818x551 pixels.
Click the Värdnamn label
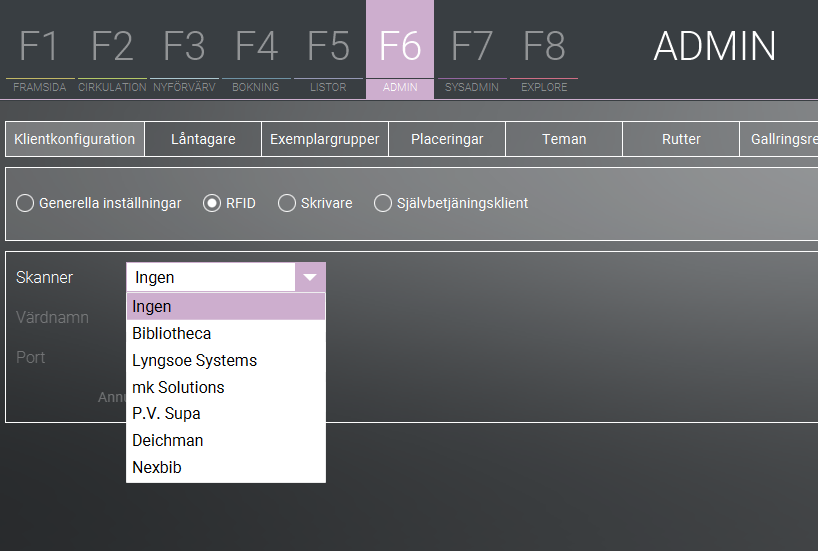coord(52,317)
